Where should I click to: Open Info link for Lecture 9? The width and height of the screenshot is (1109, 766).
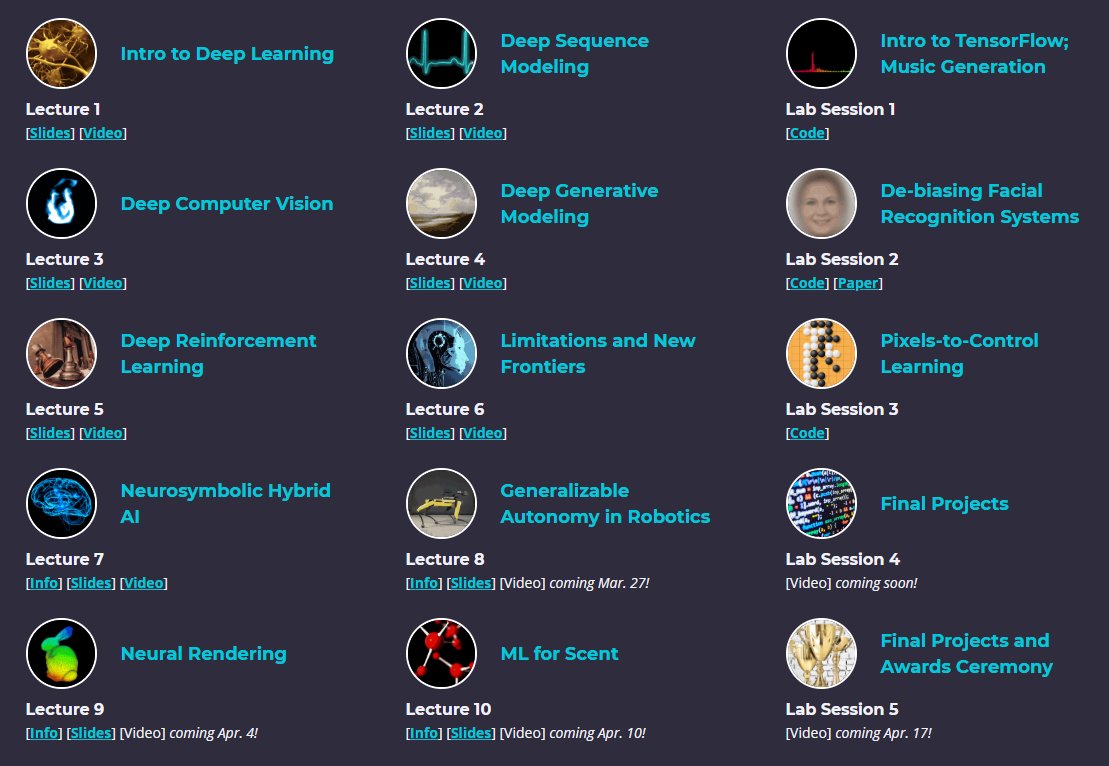click(44, 733)
